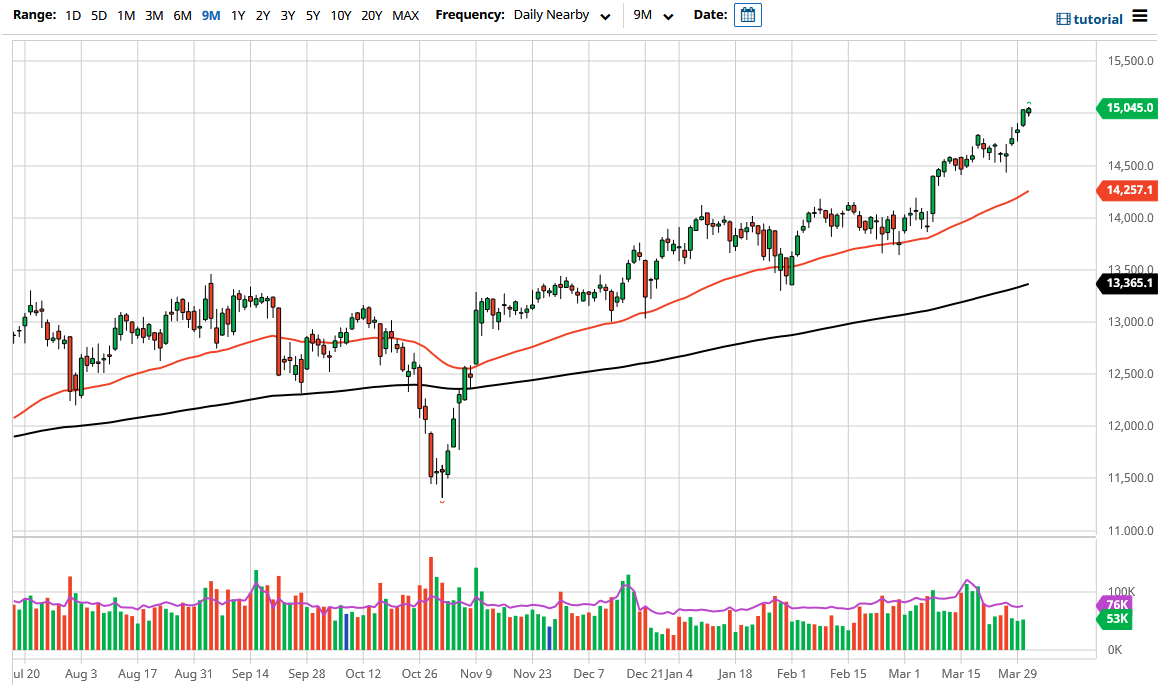
Task: Click the purple 76K volume label
Action: click(1118, 605)
